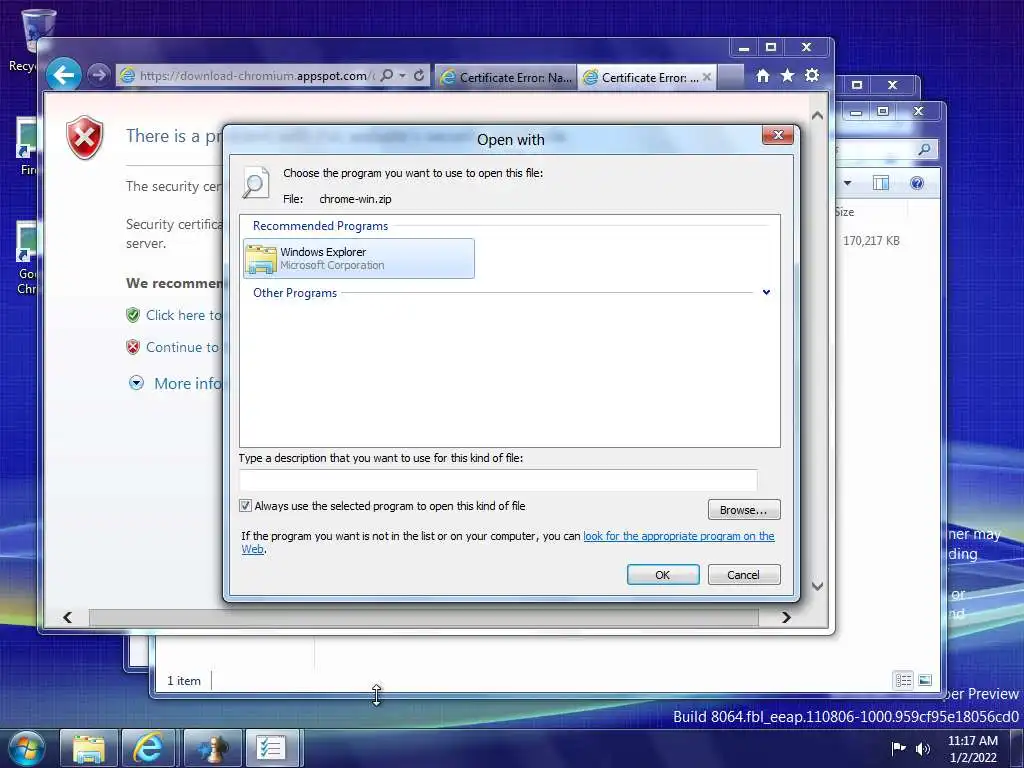Click the horizontal scrollbar track
1024x768 pixels.
point(423,617)
